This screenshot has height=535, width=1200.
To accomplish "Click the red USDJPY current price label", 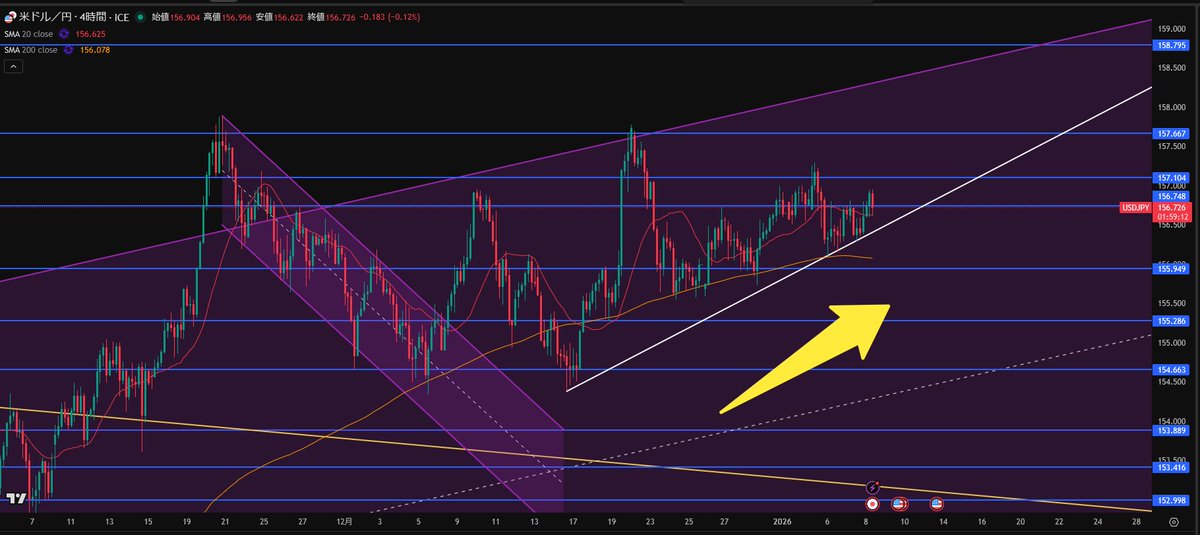I will tap(1155, 207).
